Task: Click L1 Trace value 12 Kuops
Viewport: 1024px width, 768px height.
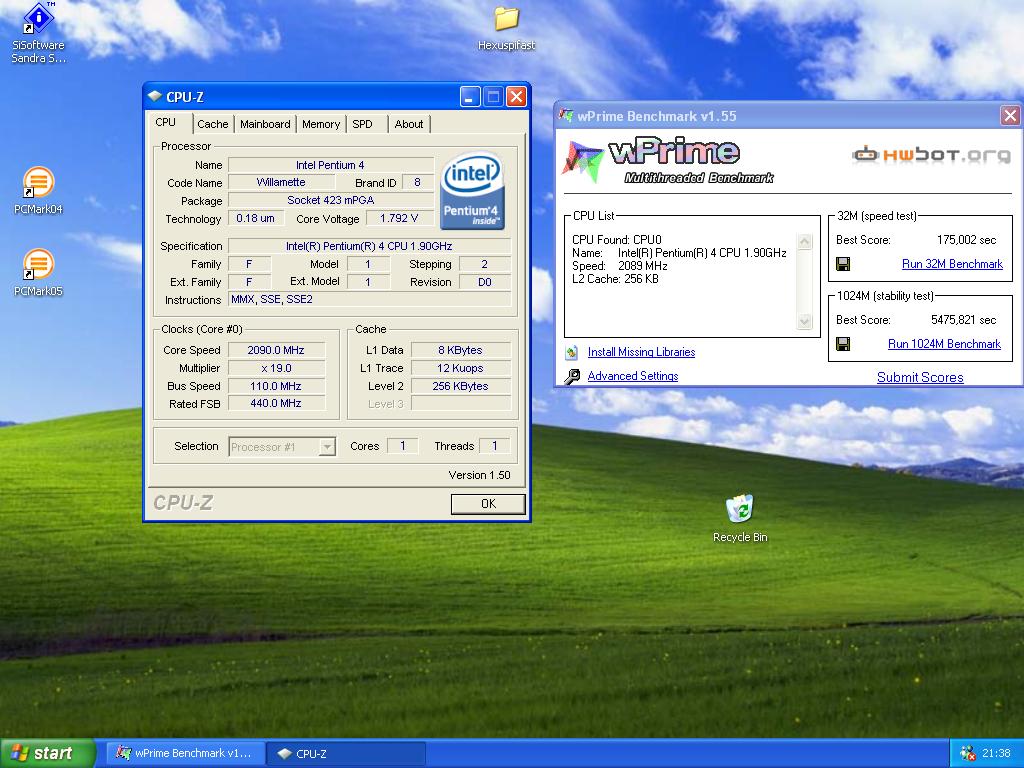Action: (x=460, y=368)
